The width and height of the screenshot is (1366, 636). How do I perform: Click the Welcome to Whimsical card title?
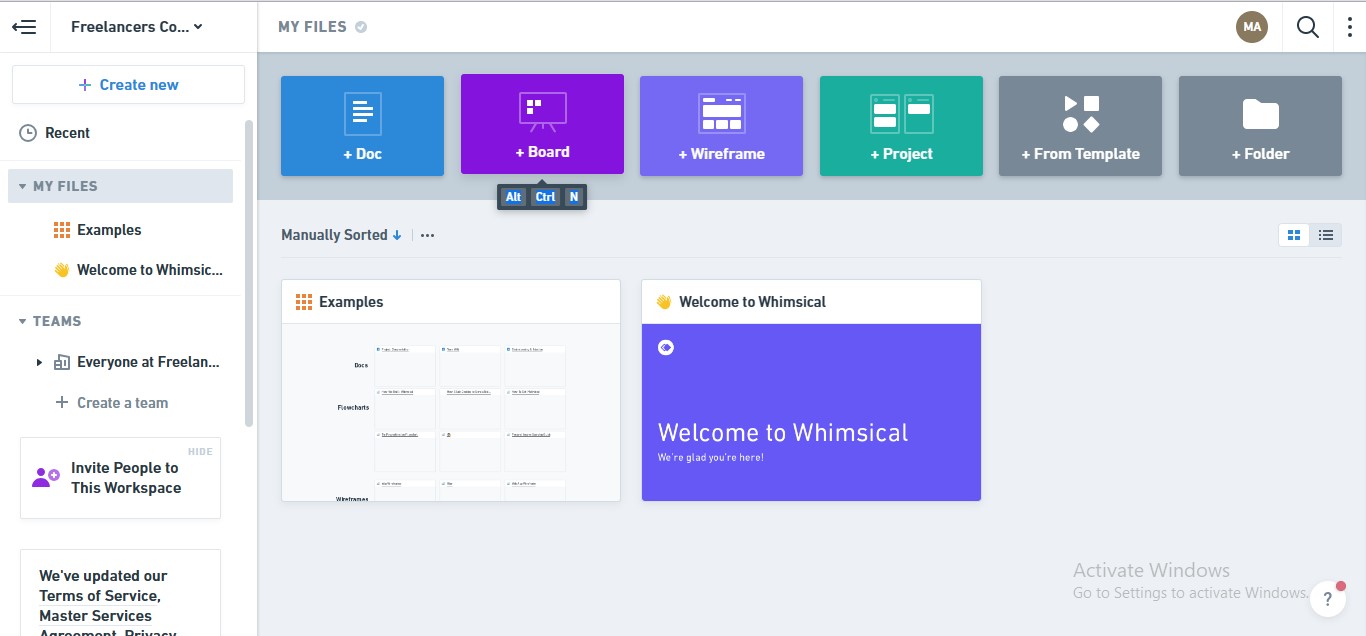tap(752, 302)
